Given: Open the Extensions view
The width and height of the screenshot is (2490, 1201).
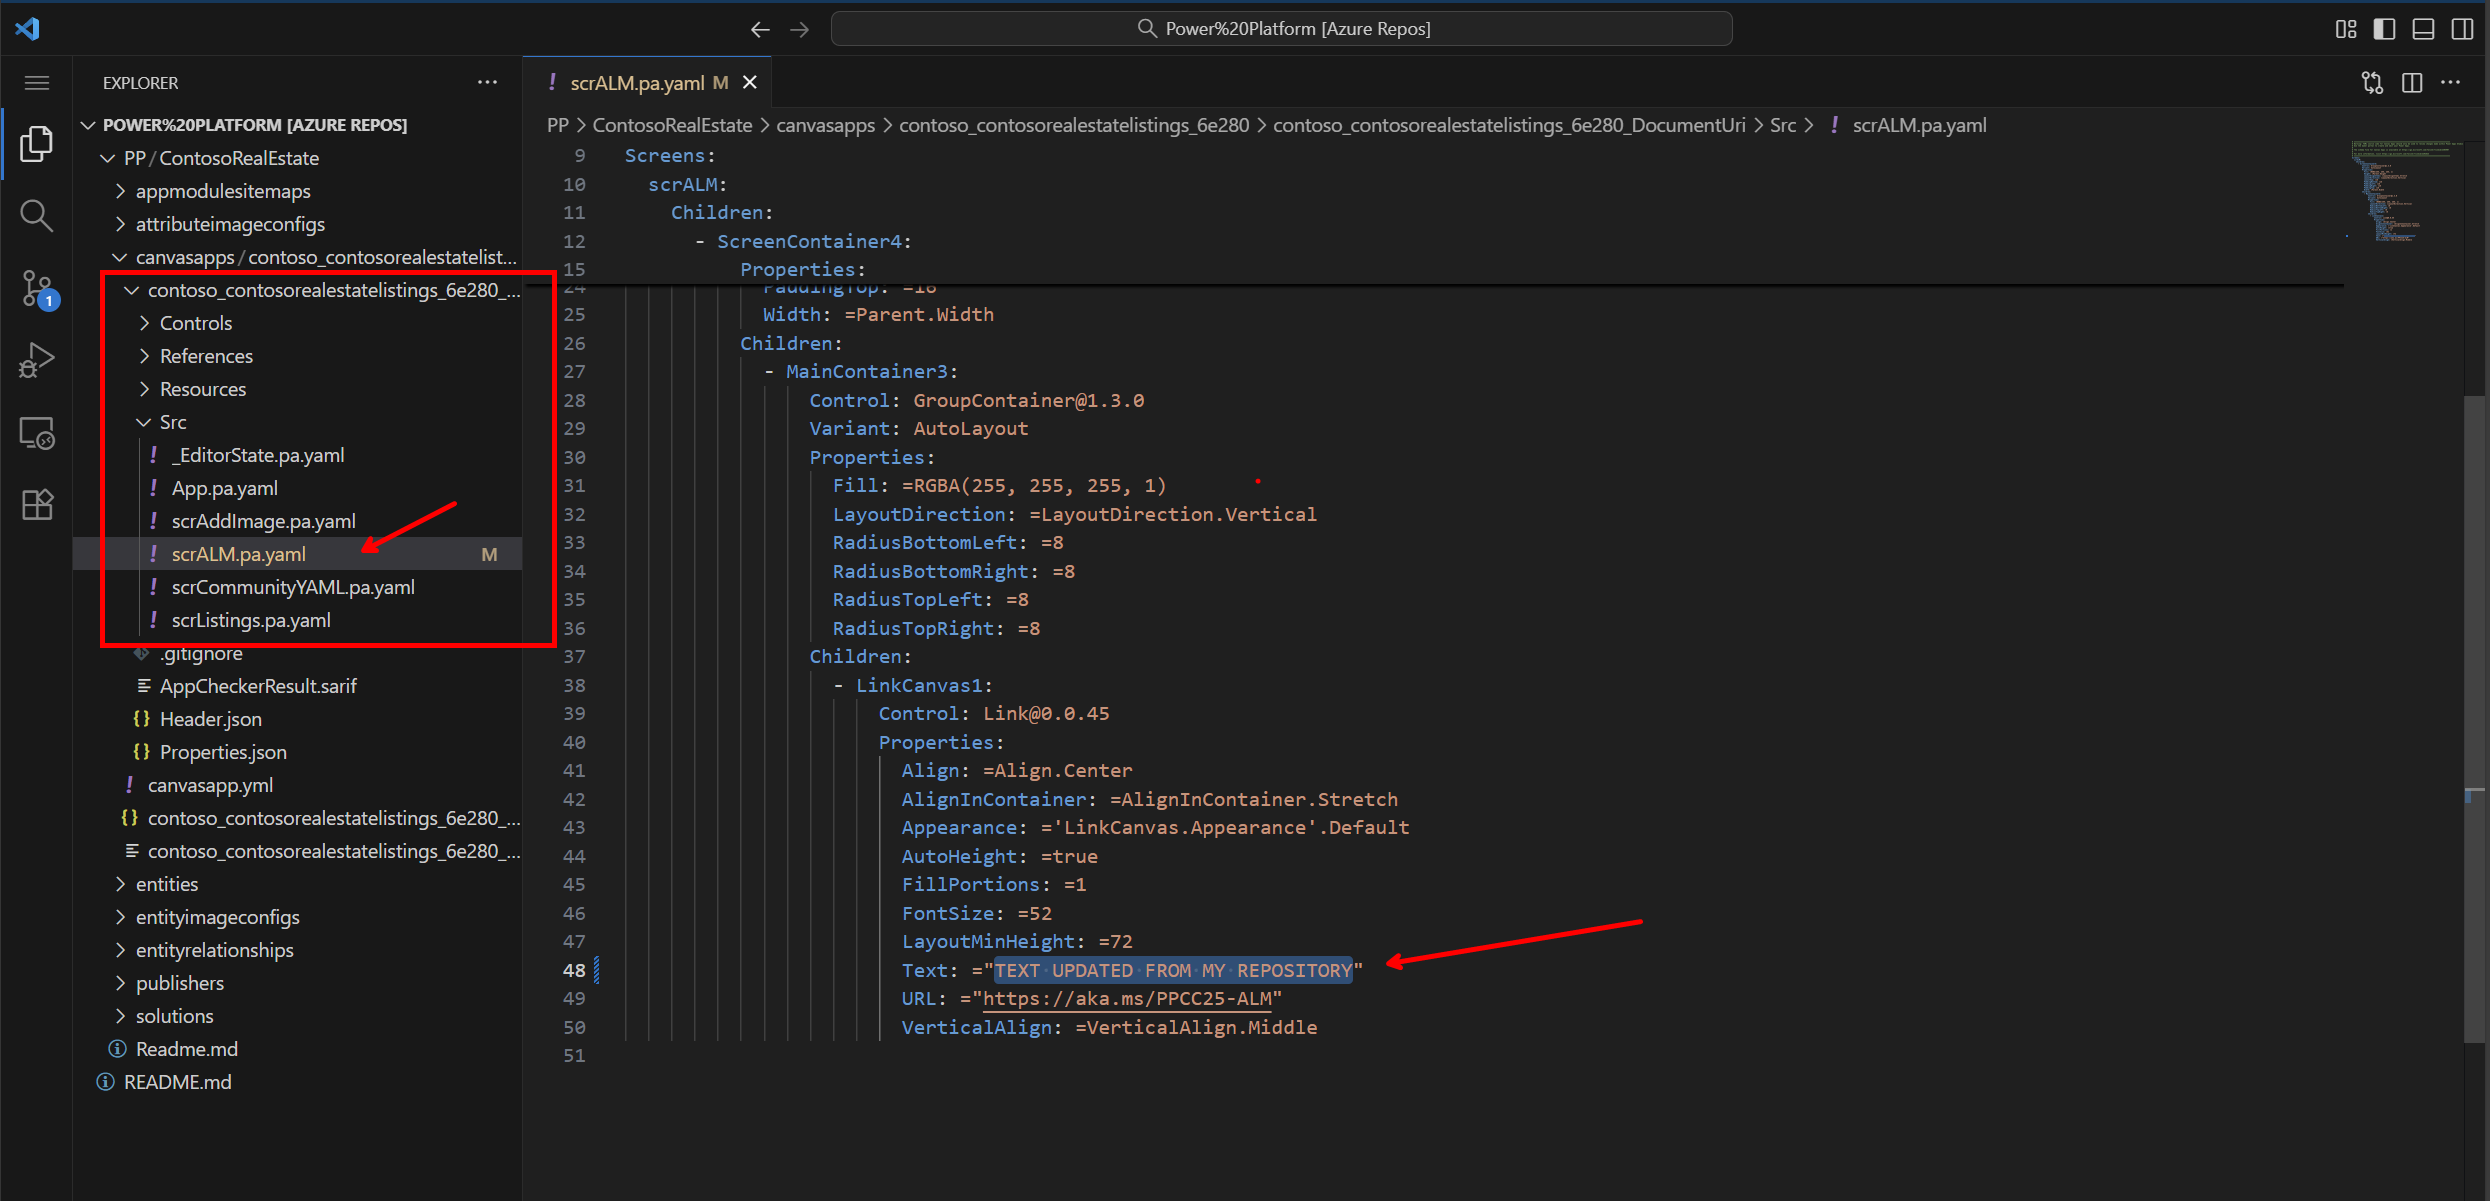Looking at the screenshot, I should coord(36,504).
